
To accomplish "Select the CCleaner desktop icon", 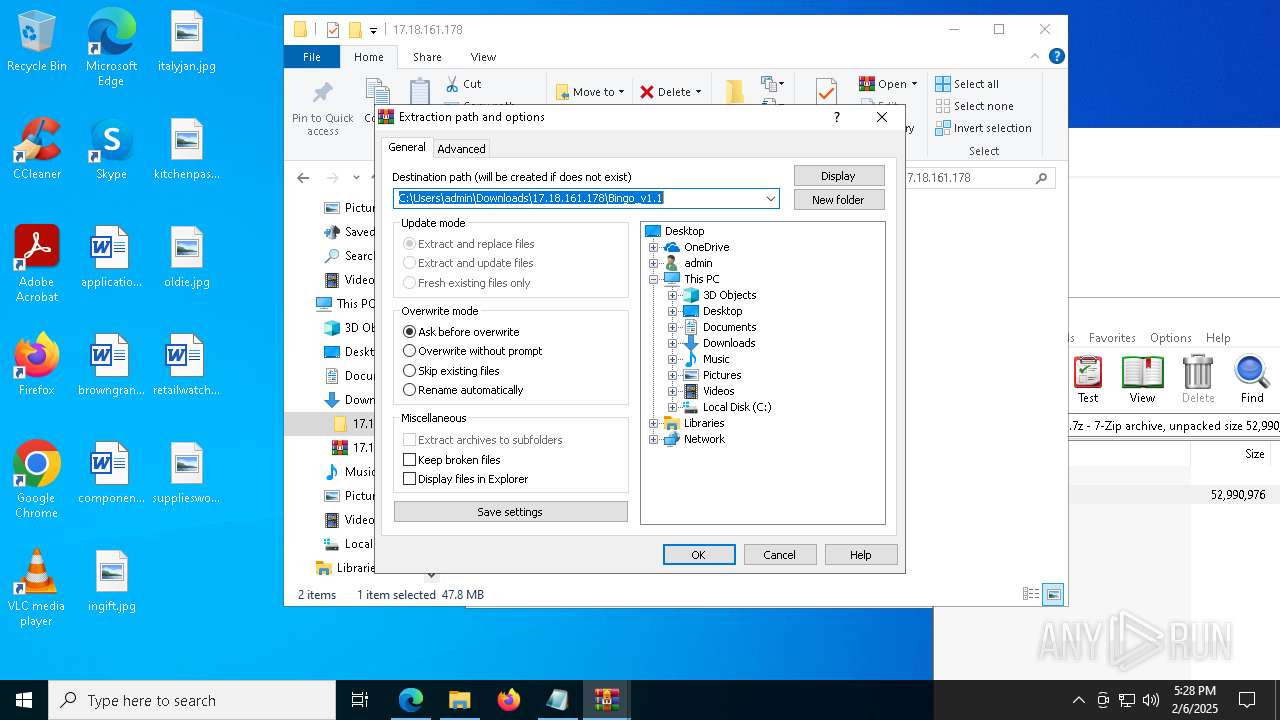I will pyautogui.click(x=37, y=149).
